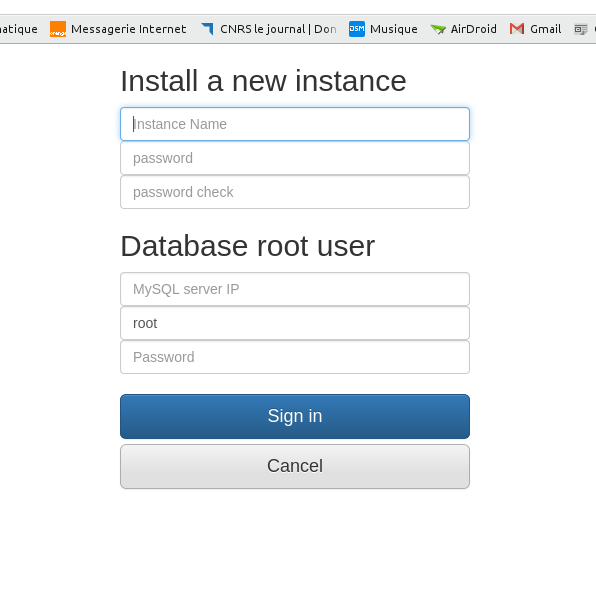Select the root username field
The width and height of the screenshot is (596, 594).
pos(295,323)
